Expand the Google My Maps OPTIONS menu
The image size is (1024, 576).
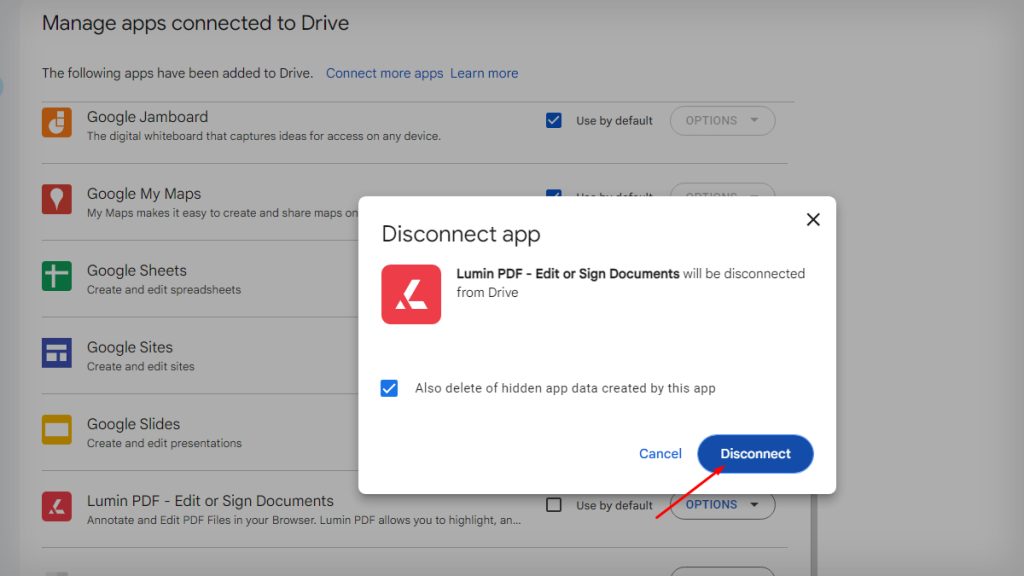[722, 196]
